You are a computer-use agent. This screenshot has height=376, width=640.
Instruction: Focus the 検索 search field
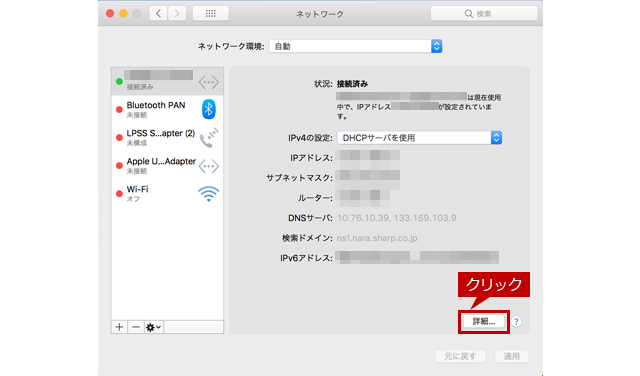[x=484, y=14]
